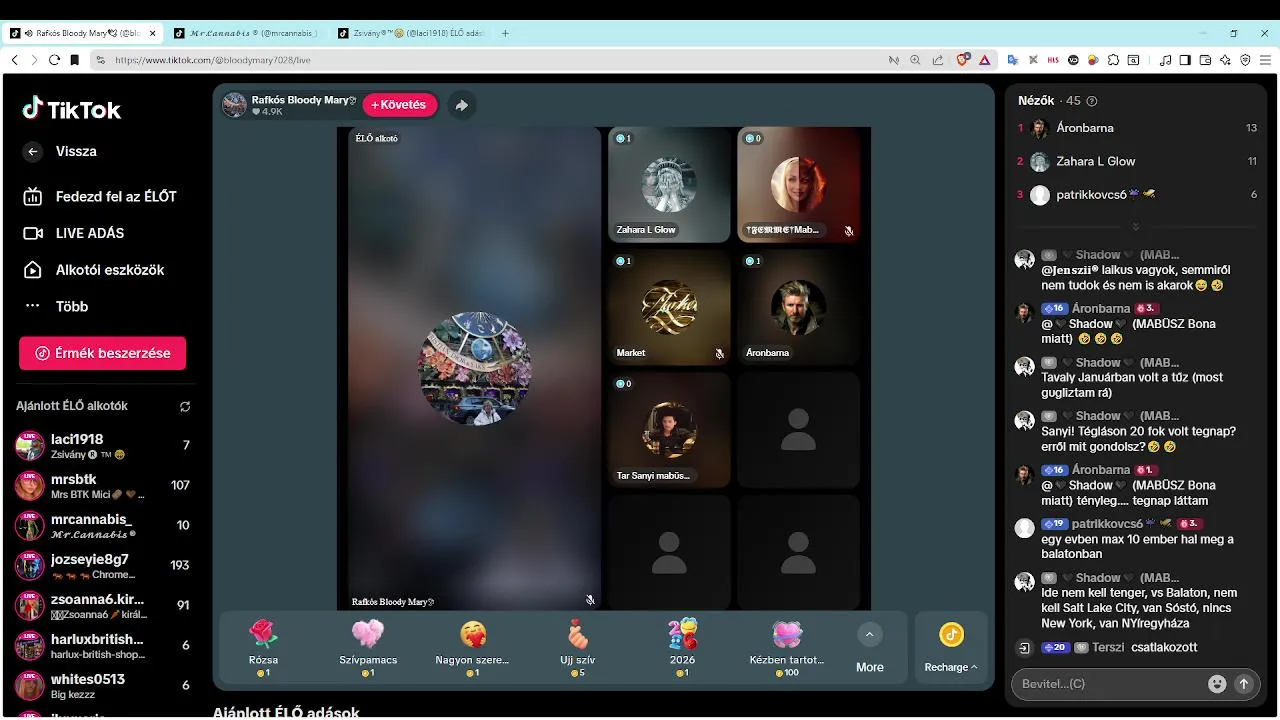Select Zahara L Glow guest tile

pyautogui.click(x=669, y=184)
